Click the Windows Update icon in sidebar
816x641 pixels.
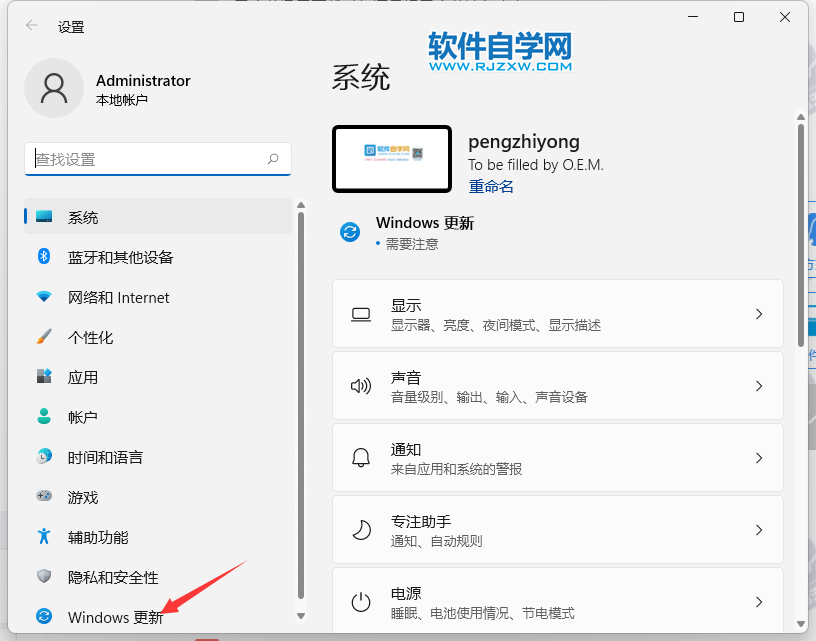(x=44, y=616)
